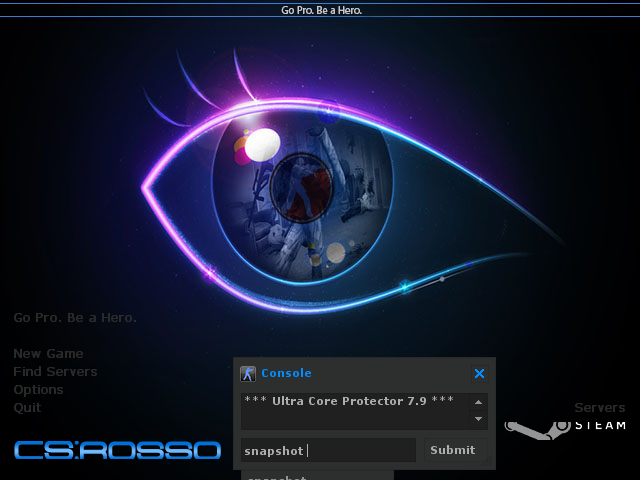
Task: Open the Options menu entry
Action: coord(38,390)
